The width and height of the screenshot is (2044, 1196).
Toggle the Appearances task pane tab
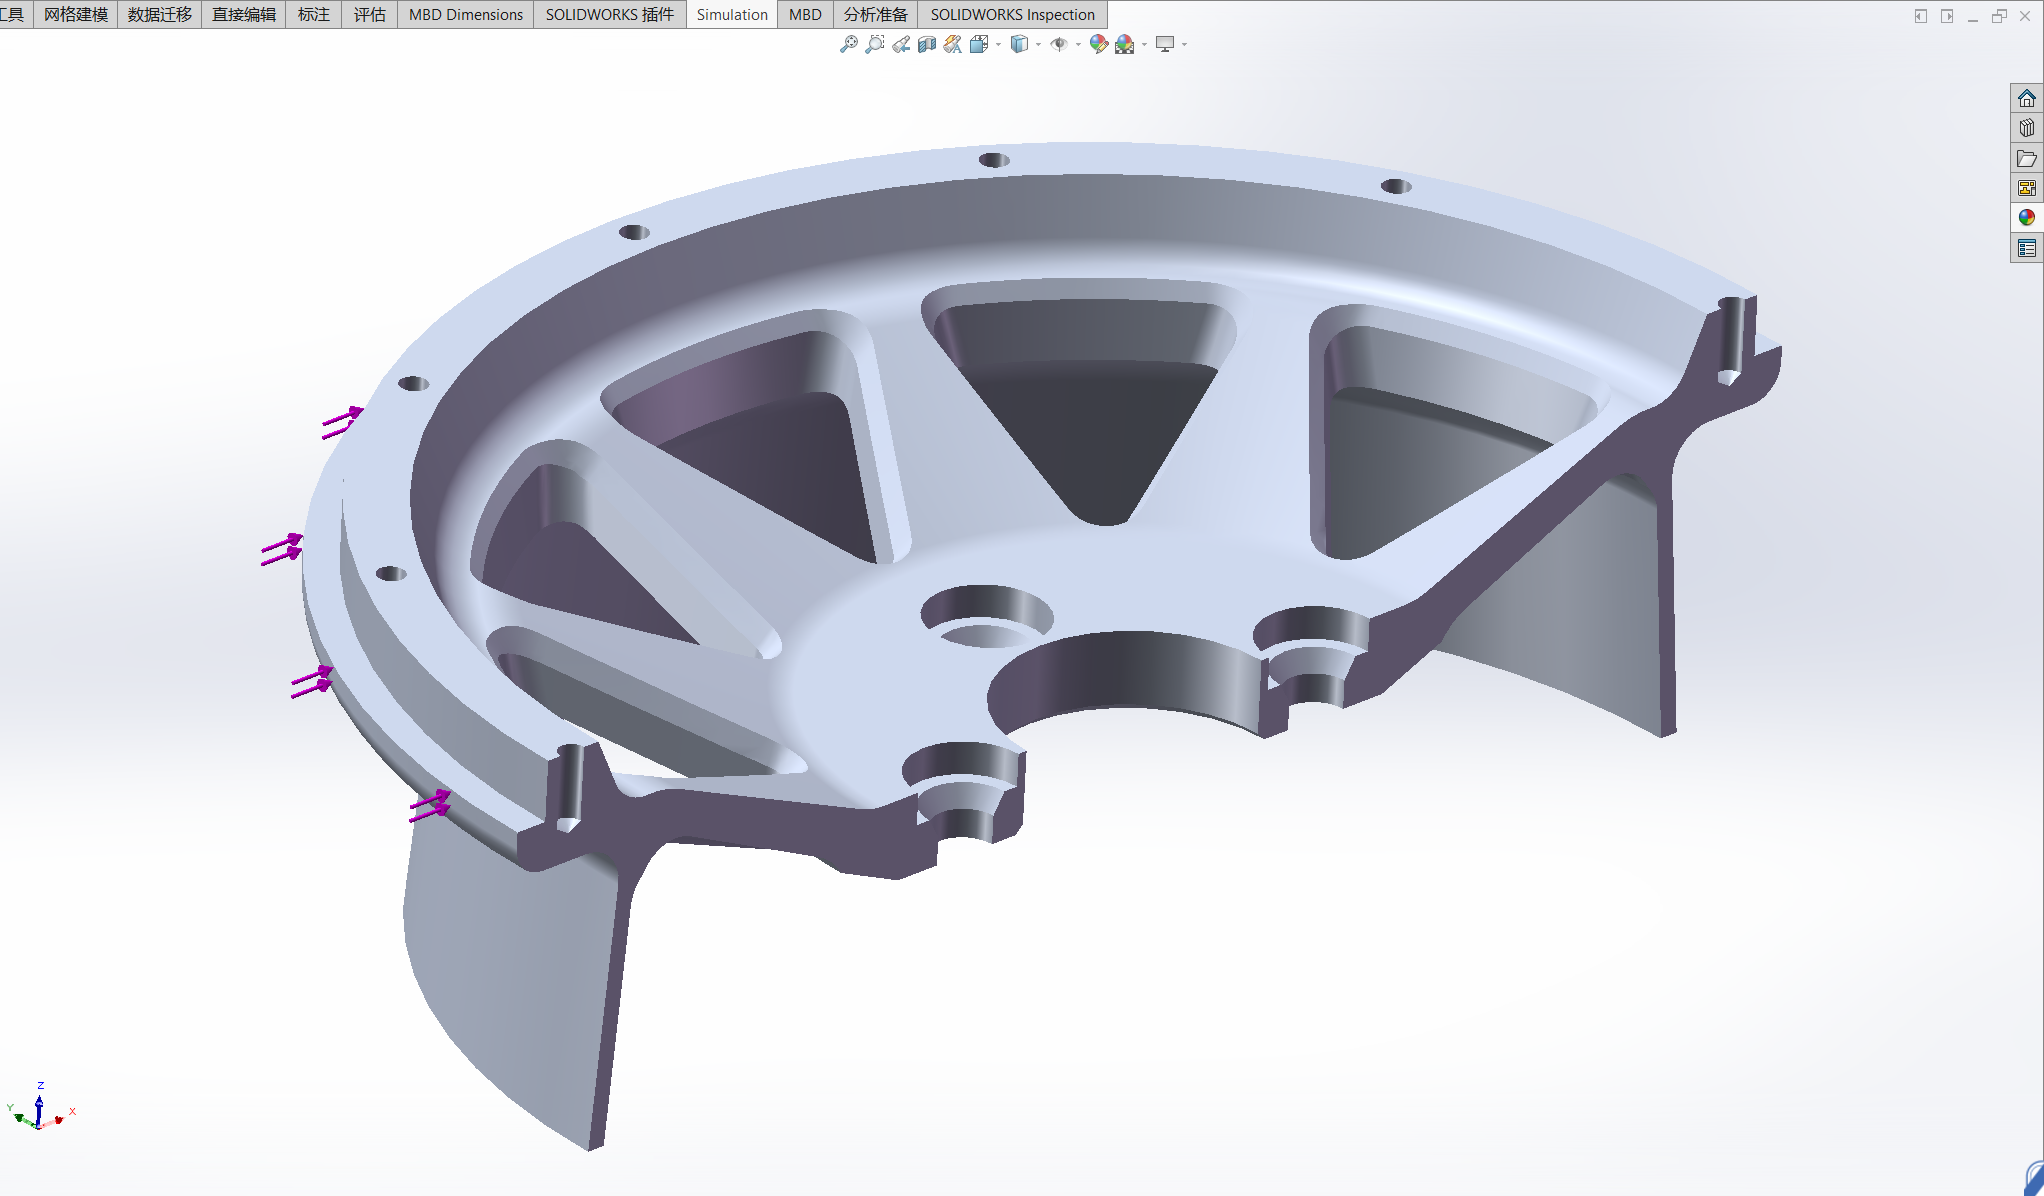coord(2026,217)
